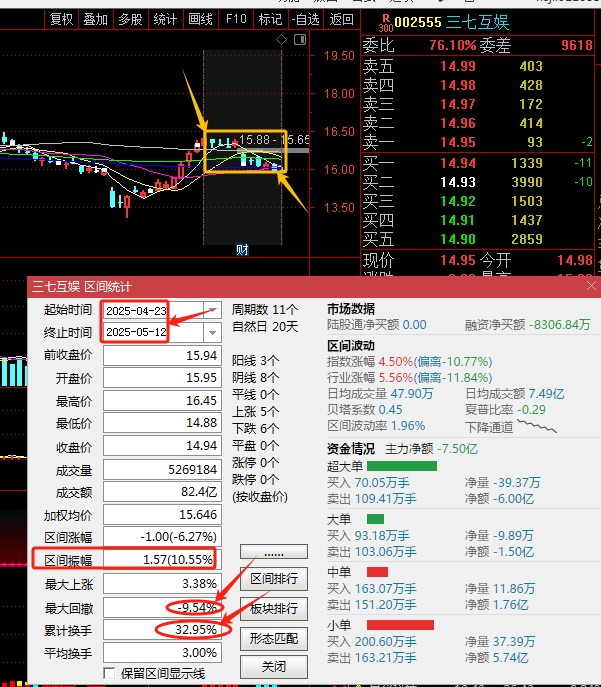The width and height of the screenshot is (601, 687).
Task: Click 卖二 price 14.96
Action: pos(458,123)
